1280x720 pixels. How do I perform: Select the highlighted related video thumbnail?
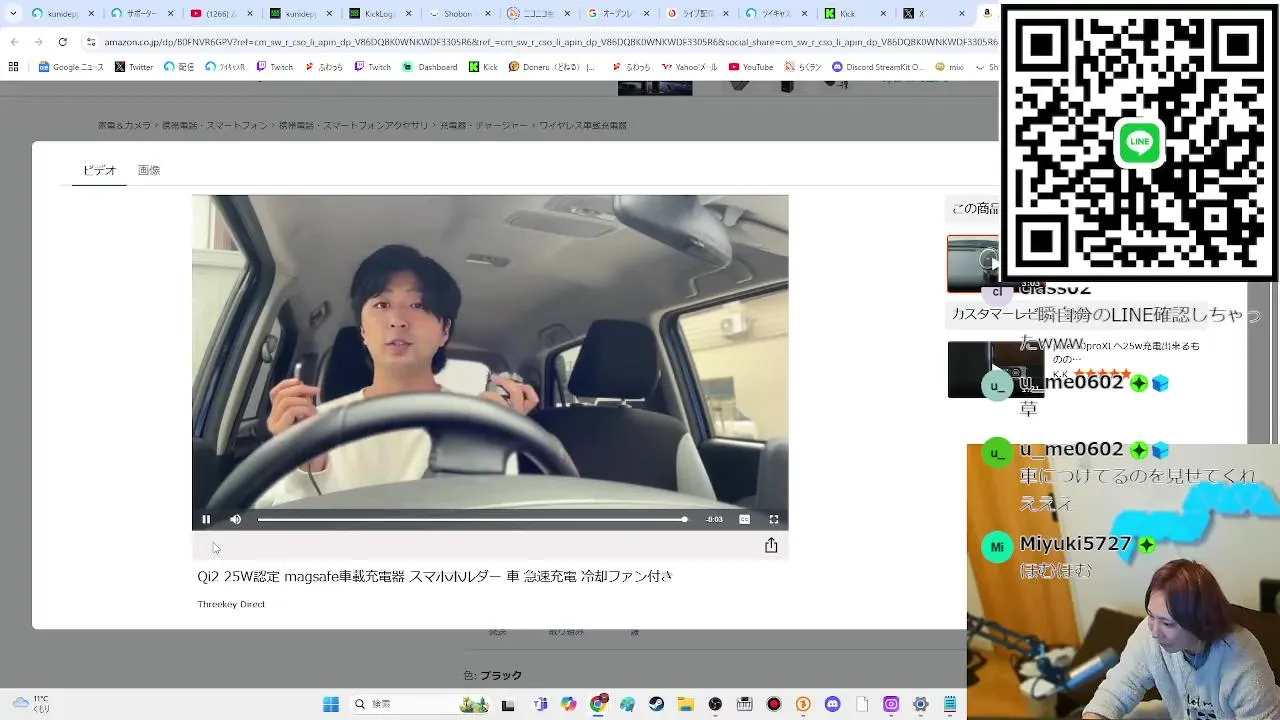pos(973,264)
